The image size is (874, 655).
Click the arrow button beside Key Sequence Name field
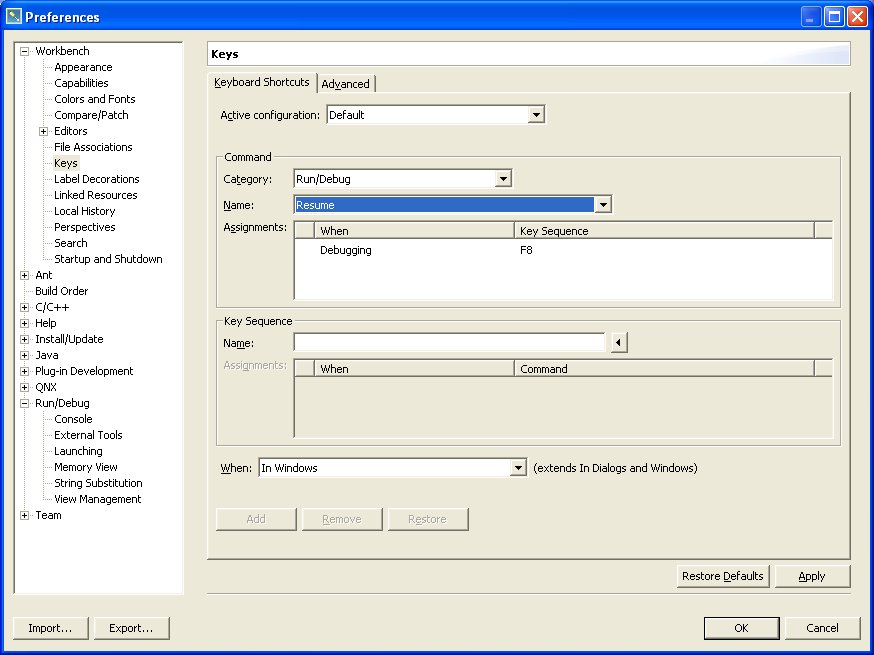coord(618,343)
